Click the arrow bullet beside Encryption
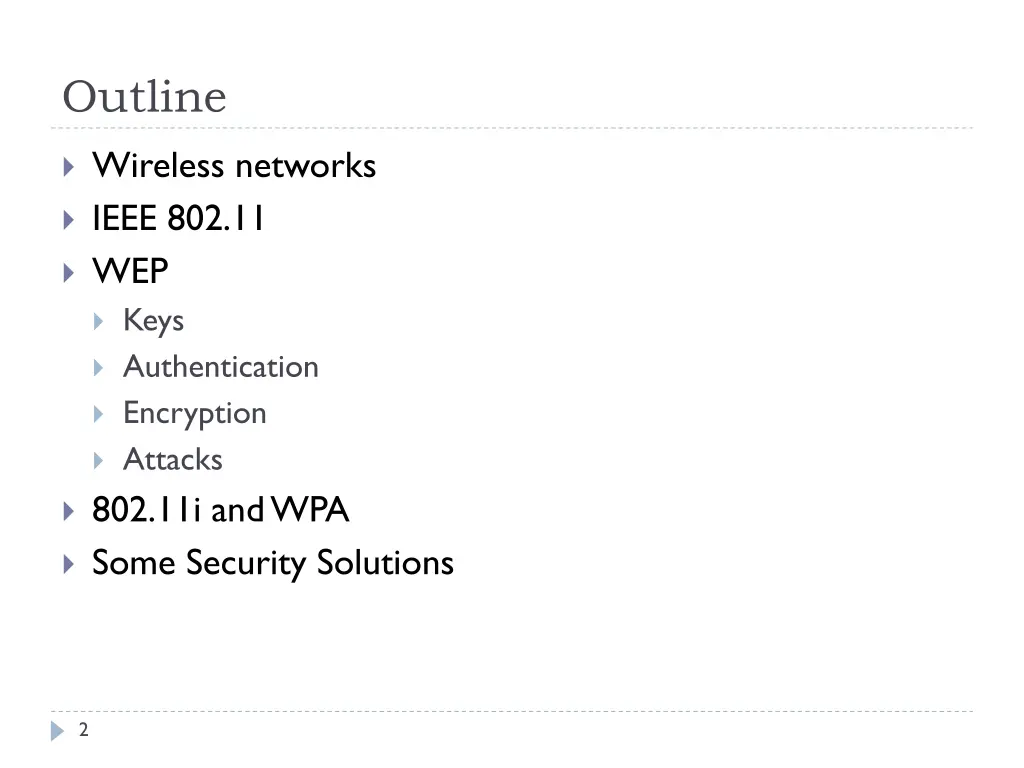This screenshot has width=1024, height=768. [99, 414]
